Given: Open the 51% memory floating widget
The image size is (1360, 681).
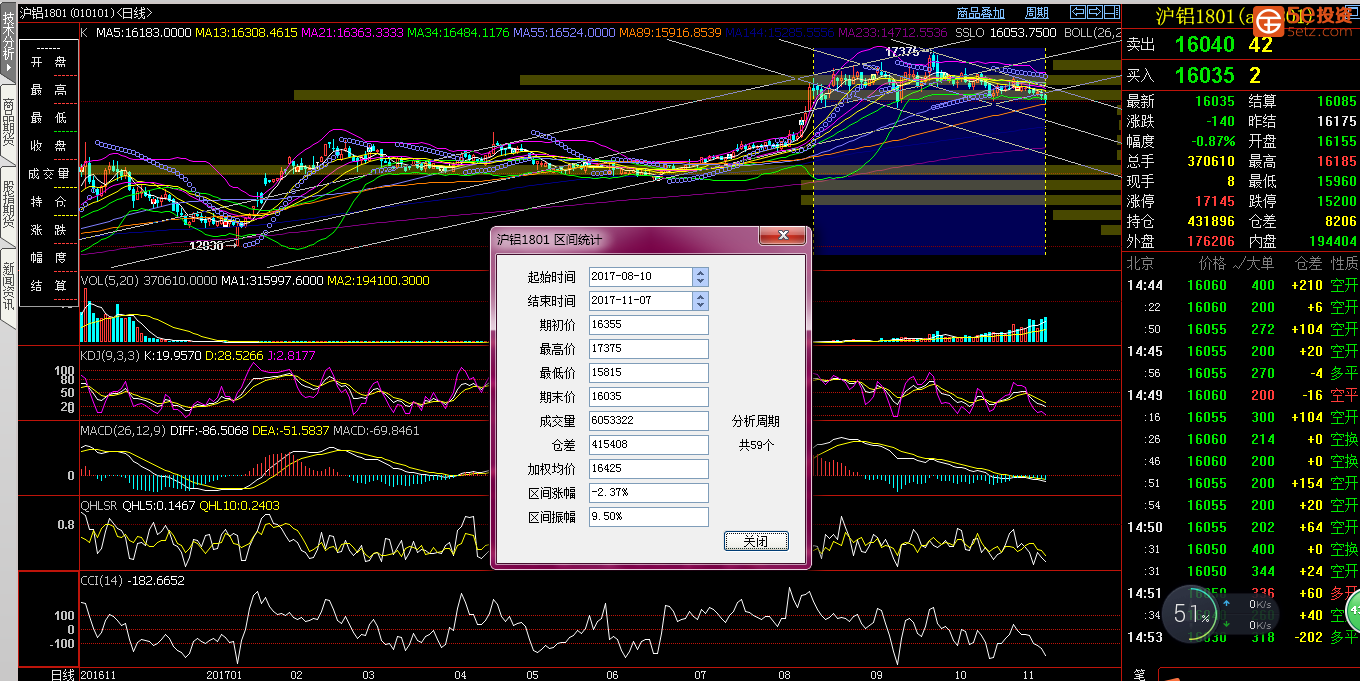Looking at the screenshot, I should click(1190, 614).
